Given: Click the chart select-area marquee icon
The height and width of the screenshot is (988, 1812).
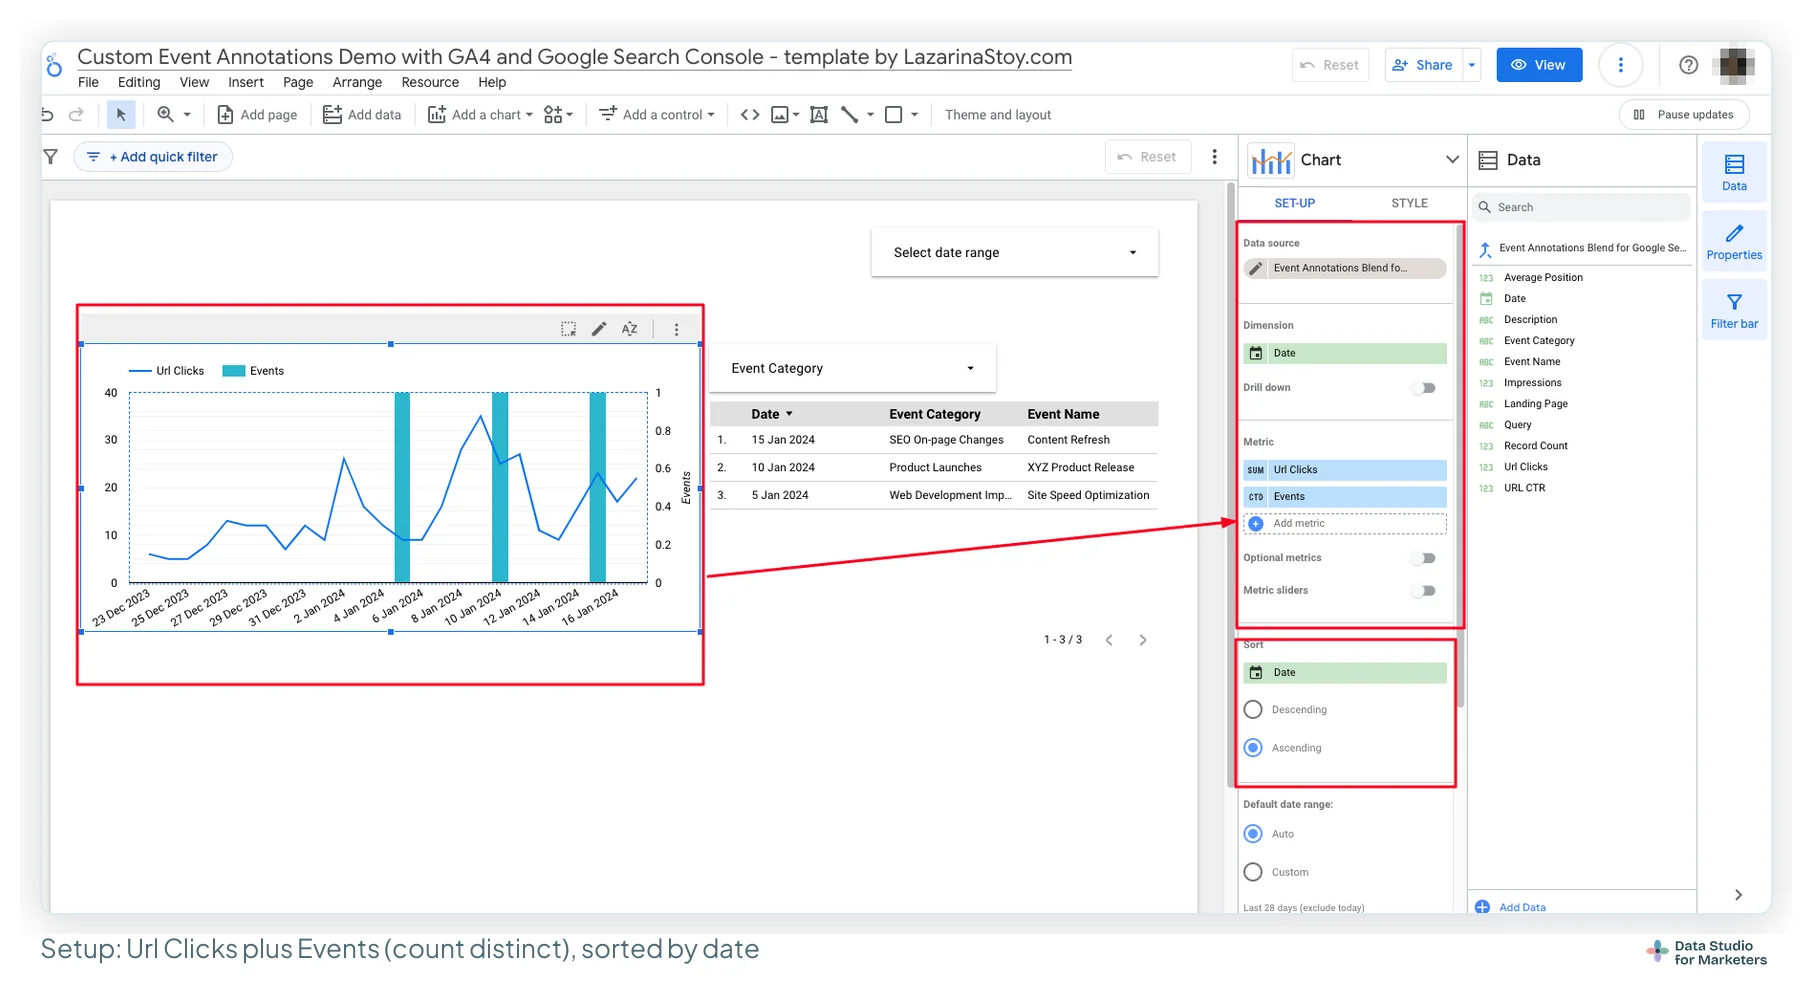Looking at the screenshot, I should [x=569, y=329].
